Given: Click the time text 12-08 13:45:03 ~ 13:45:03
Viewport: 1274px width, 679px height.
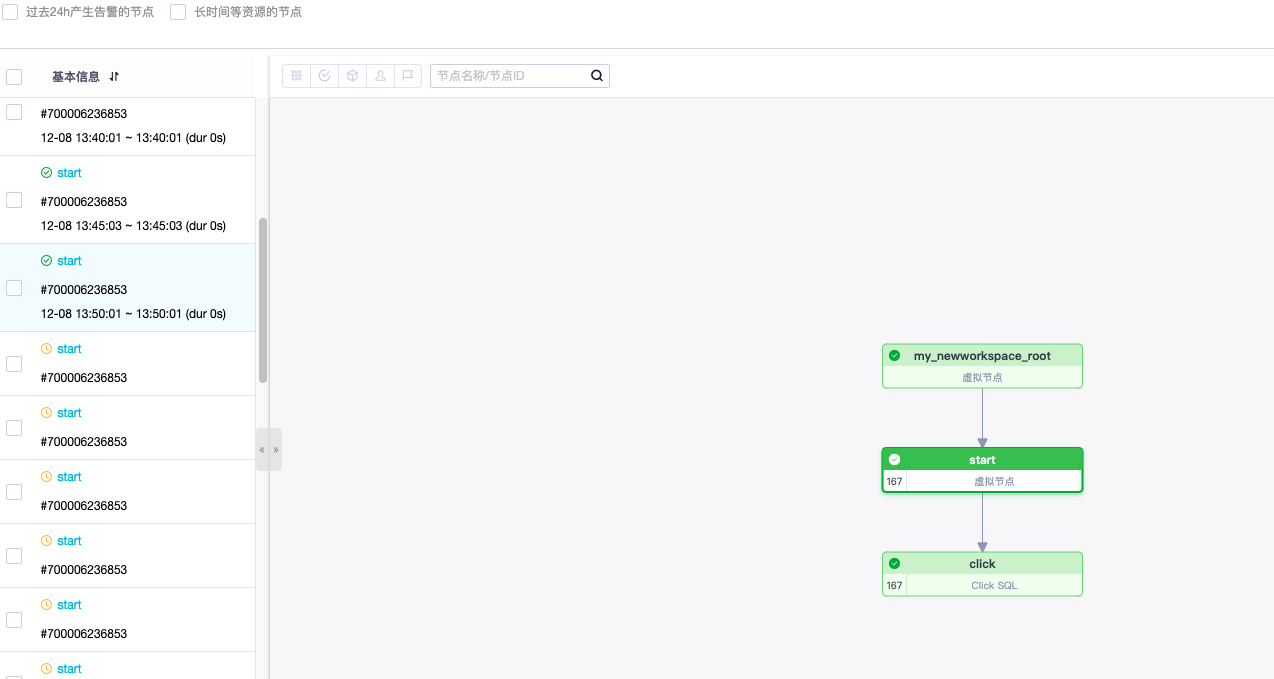Looking at the screenshot, I should point(133,226).
